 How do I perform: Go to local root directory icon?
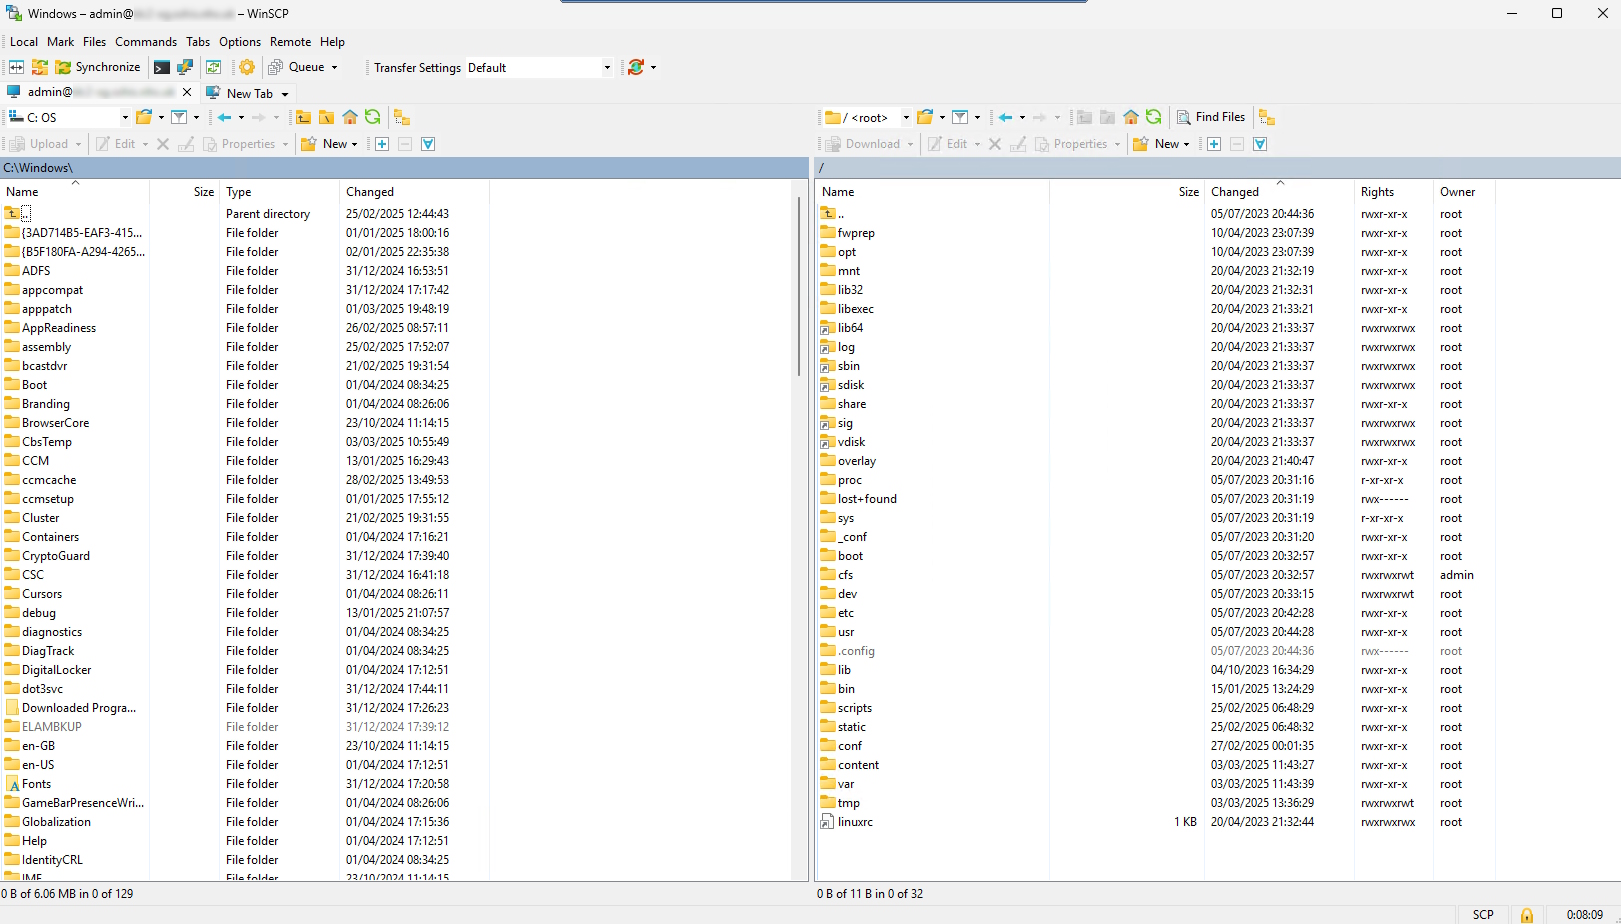tap(326, 117)
